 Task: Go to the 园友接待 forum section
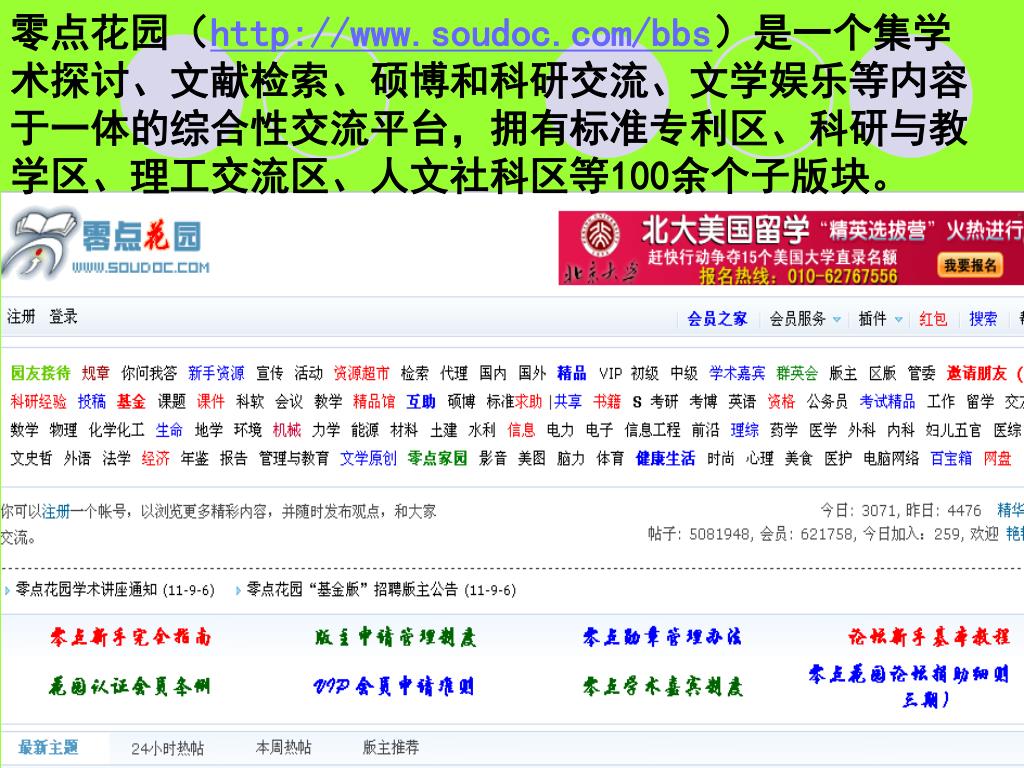pyautogui.click(x=40, y=373)
